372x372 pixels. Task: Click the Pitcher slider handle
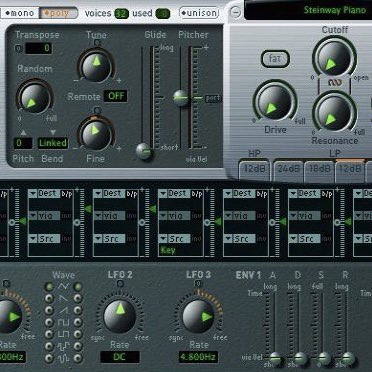(182, 98)
